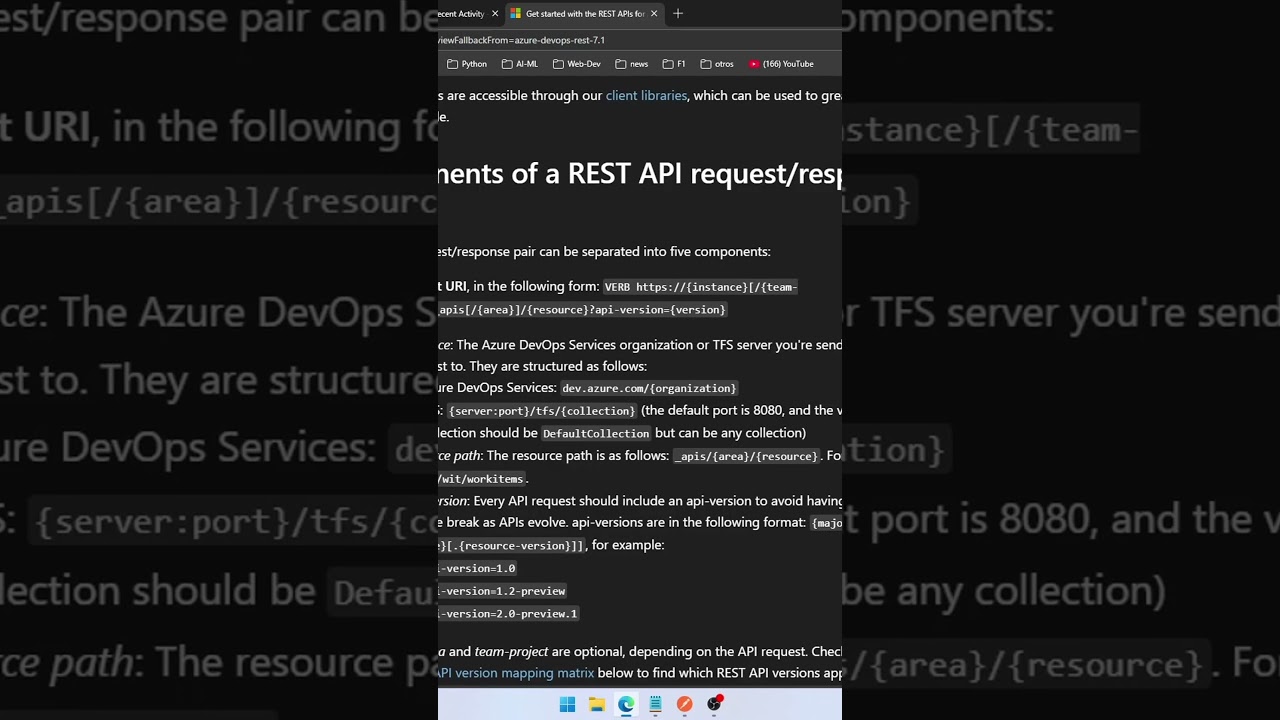The width and height of the screenshot is (1280, 720).
Task: Click the 'REST API request/response' heading
Action: coord(640,173)
